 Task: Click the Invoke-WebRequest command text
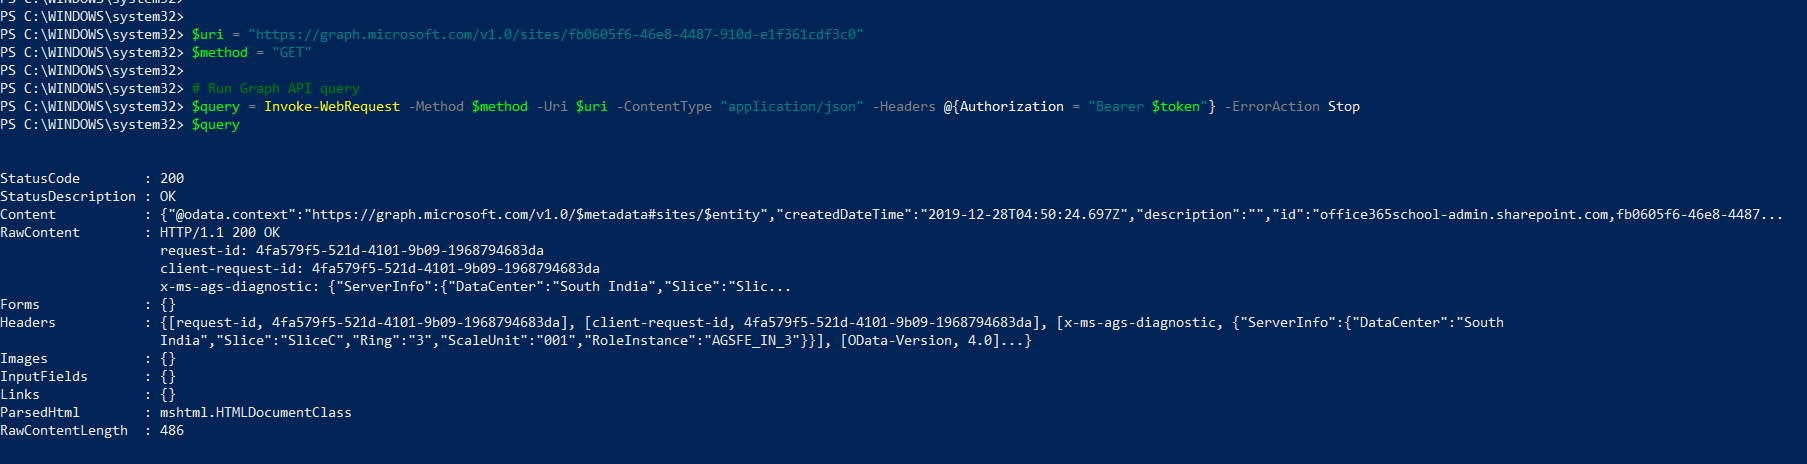click(x=332, y=106)
